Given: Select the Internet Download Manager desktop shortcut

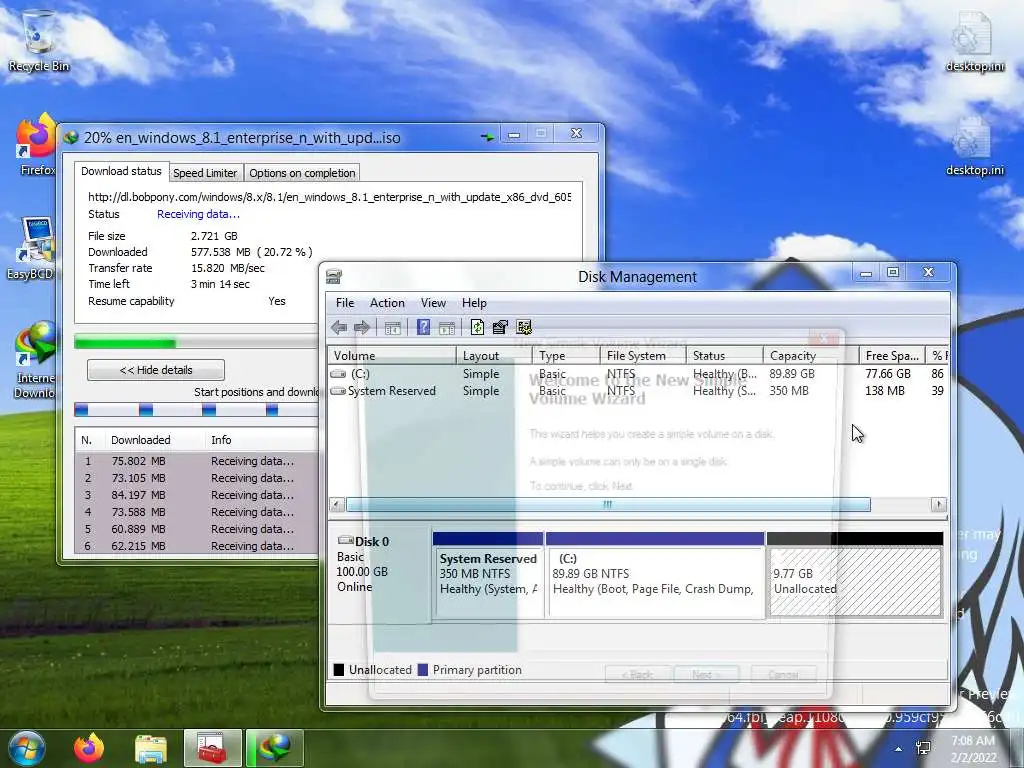Looking at the screenshot, I should coord(35,359).
